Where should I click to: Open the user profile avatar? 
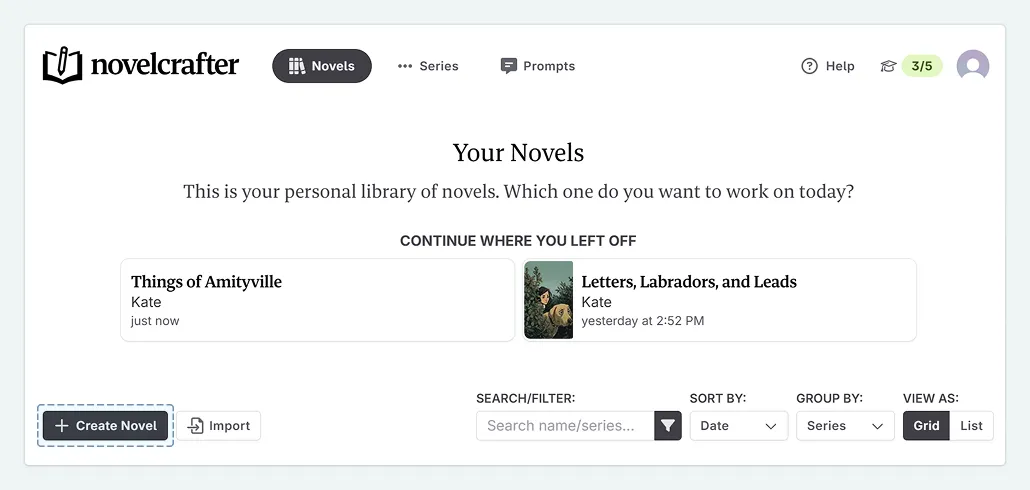(x=973, y=66)
